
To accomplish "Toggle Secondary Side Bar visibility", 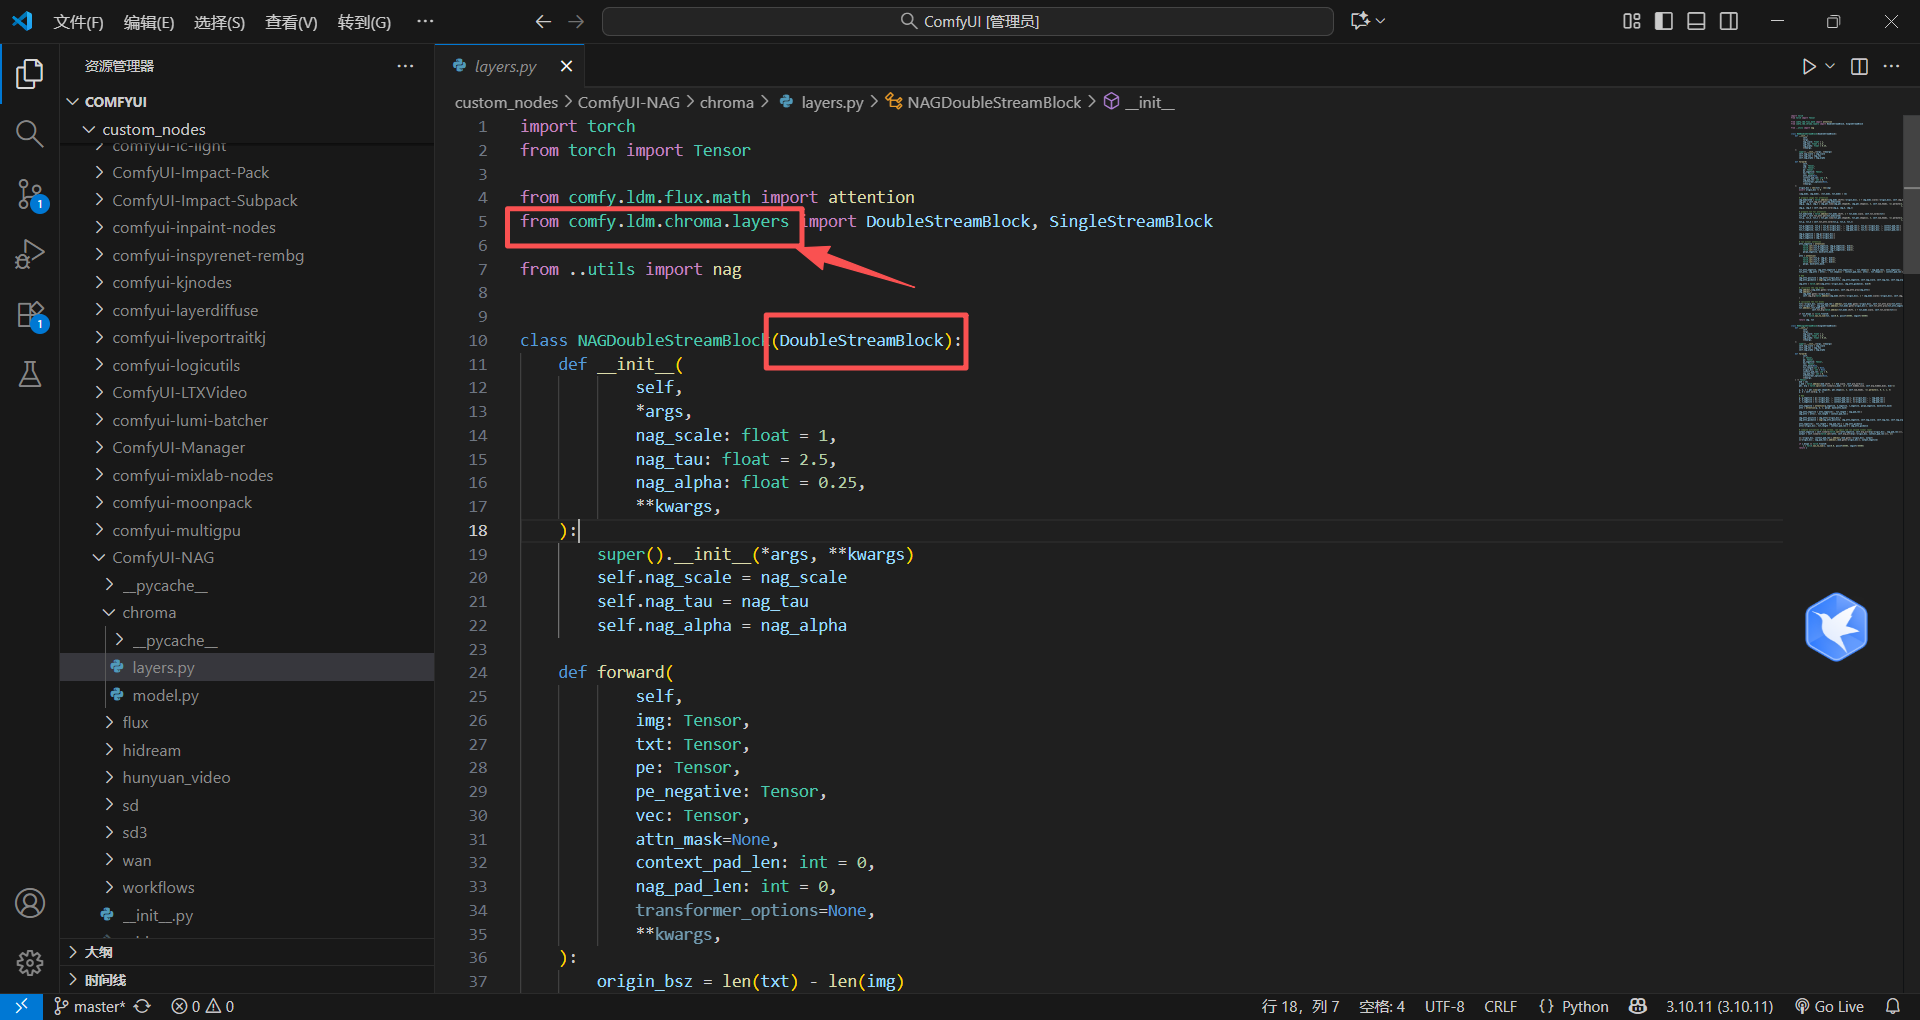I will click(1729, 21).
